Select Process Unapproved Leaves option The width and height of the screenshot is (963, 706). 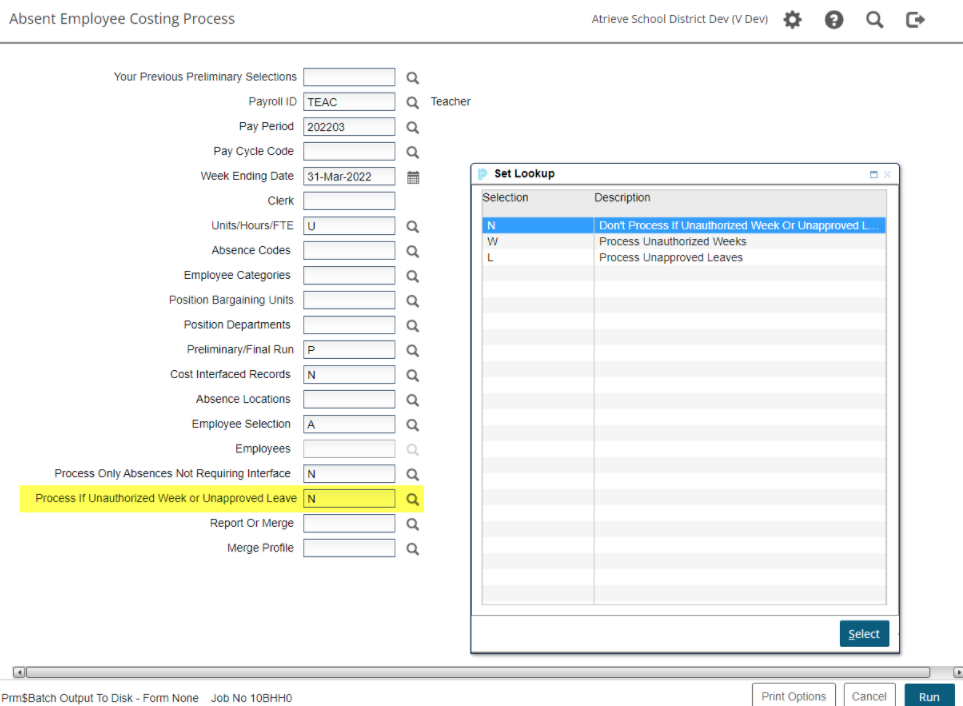pyautogui.click(x=670, y=258)
